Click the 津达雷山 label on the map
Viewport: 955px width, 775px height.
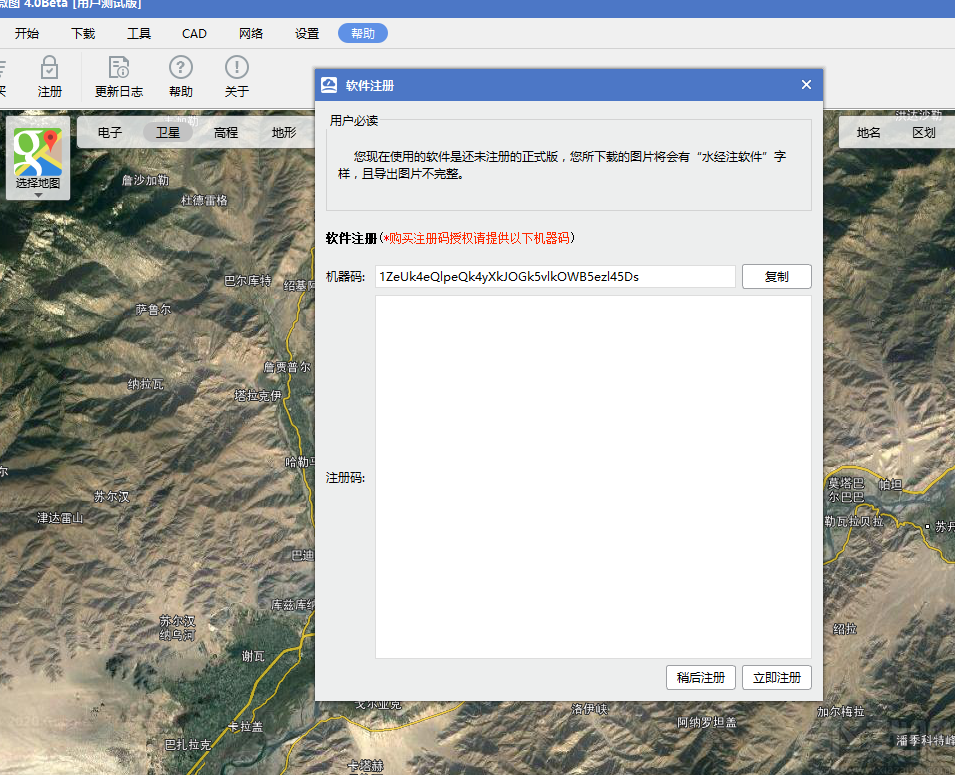[x=60, y=518]
